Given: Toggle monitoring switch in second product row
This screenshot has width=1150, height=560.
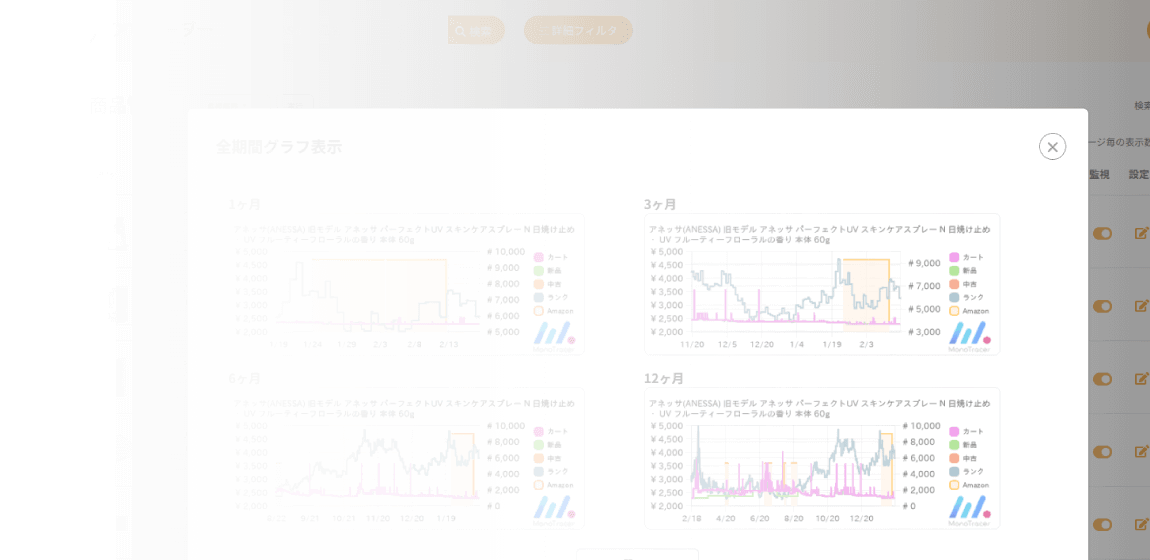Looking at the screenshot, I should 1102,306.
